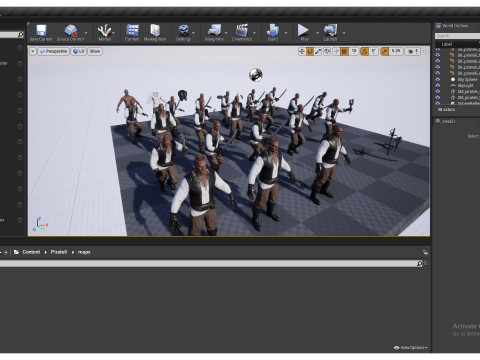The image size is (480, 360).
Task: Open the Lit view mode dropdown
Action: click(79, 51)
